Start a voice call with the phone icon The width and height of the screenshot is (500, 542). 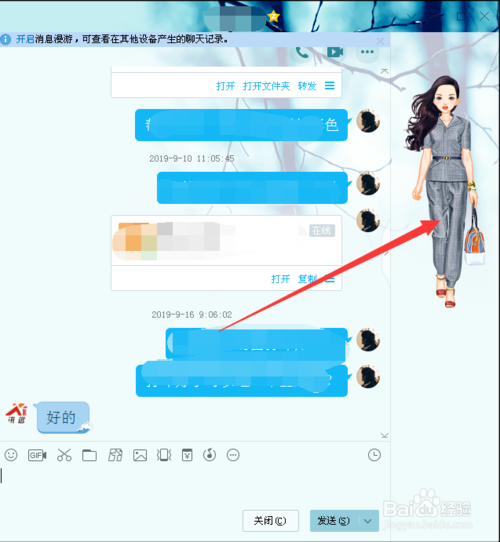(x=302, y=53)
